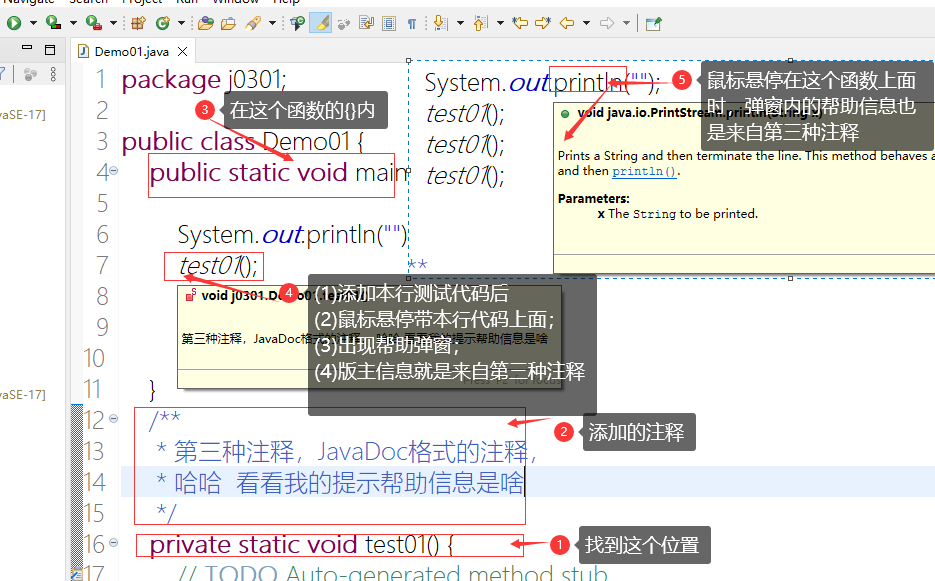Click the 'test01();' call on line 7
The width and height of the screenshot is (935, 581).
(218, 266)
